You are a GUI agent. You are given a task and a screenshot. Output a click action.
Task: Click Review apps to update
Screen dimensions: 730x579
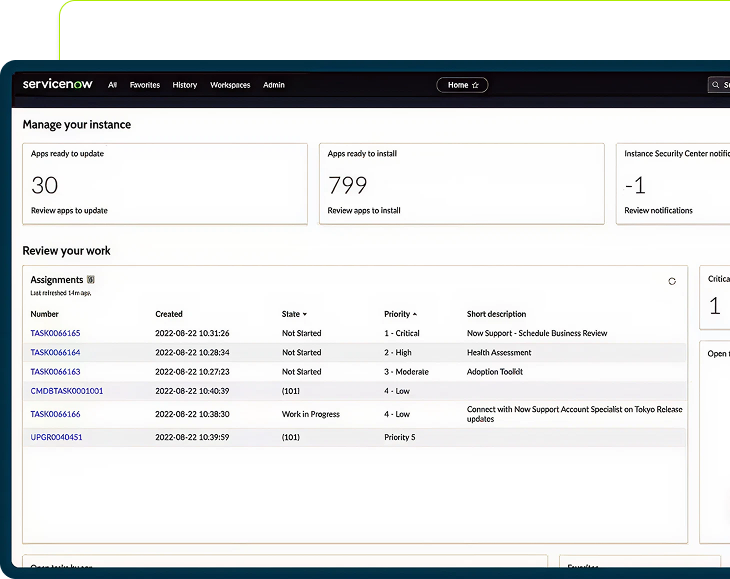(x=69, y=211)
